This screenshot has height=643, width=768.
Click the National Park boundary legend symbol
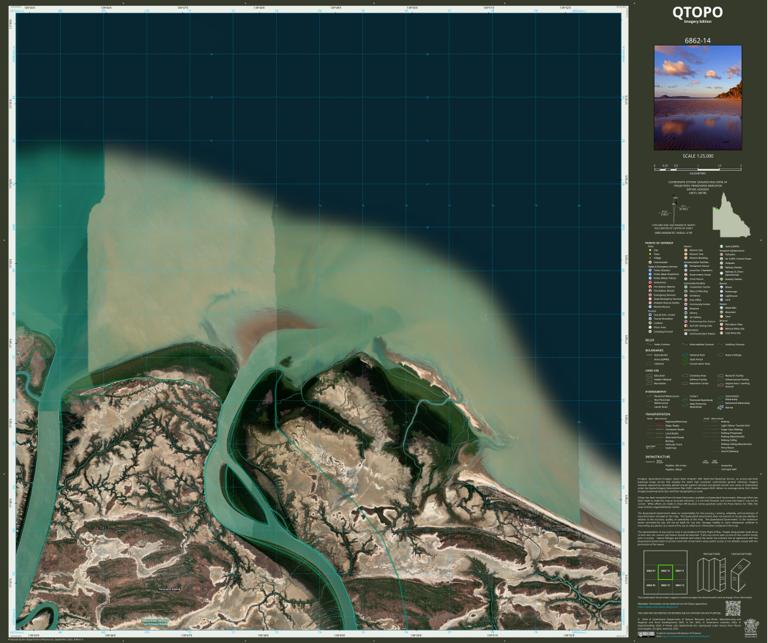[685, 355]
